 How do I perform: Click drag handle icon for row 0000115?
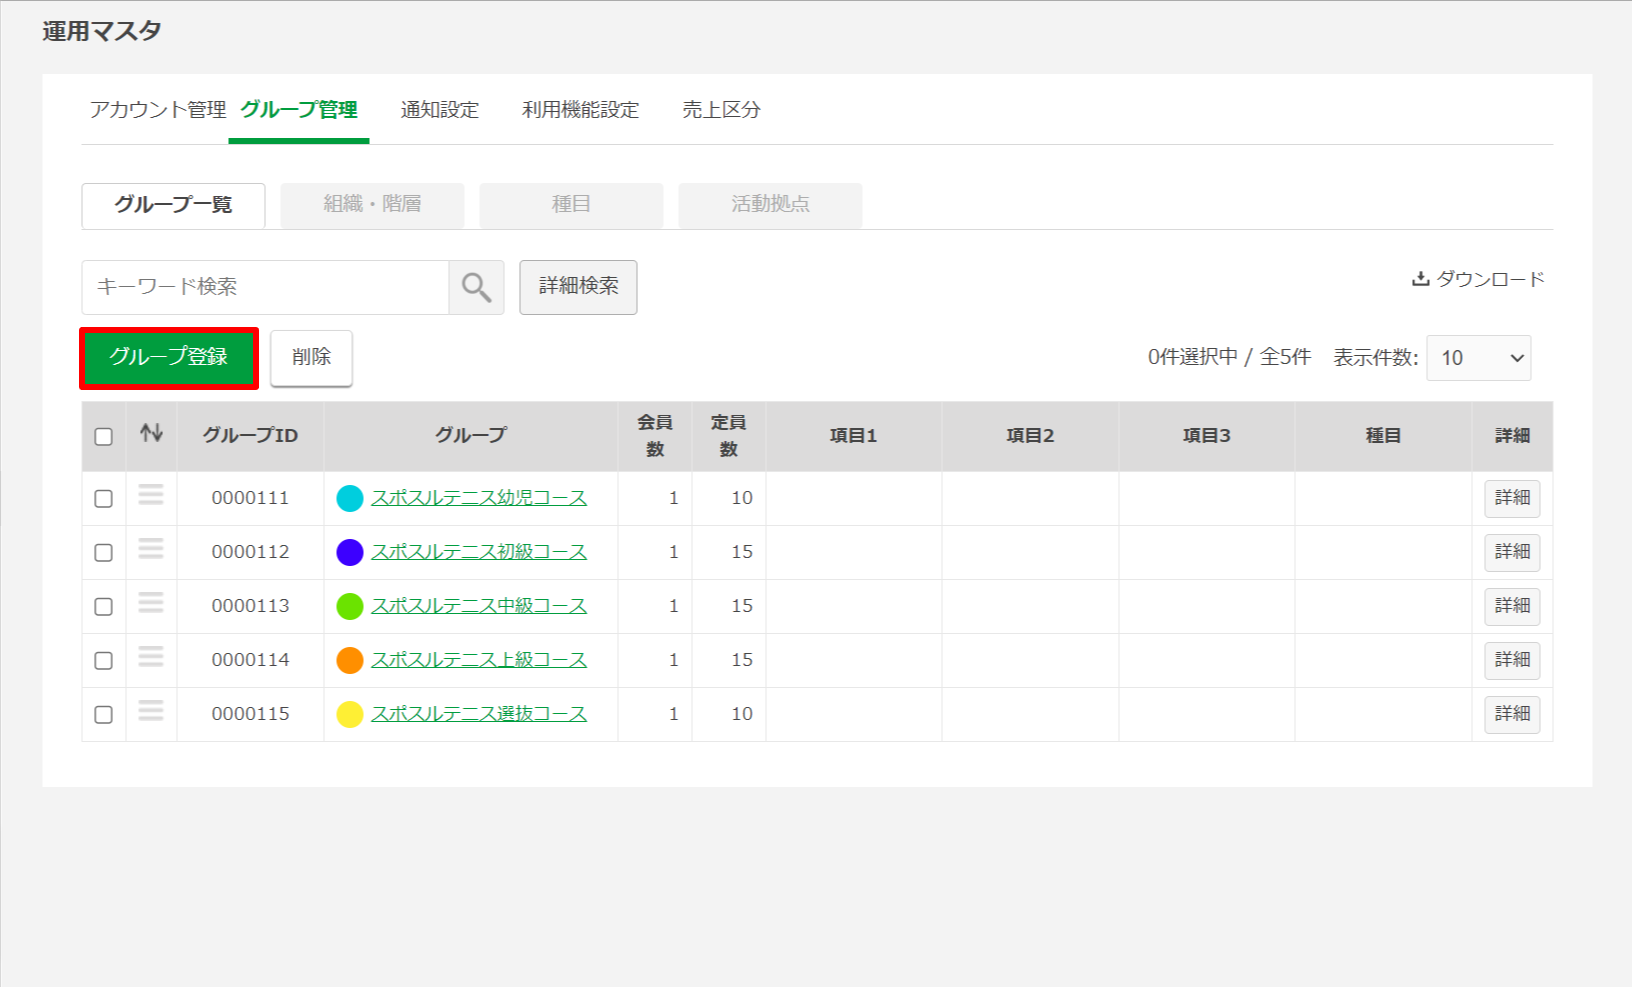coord(151,711)
